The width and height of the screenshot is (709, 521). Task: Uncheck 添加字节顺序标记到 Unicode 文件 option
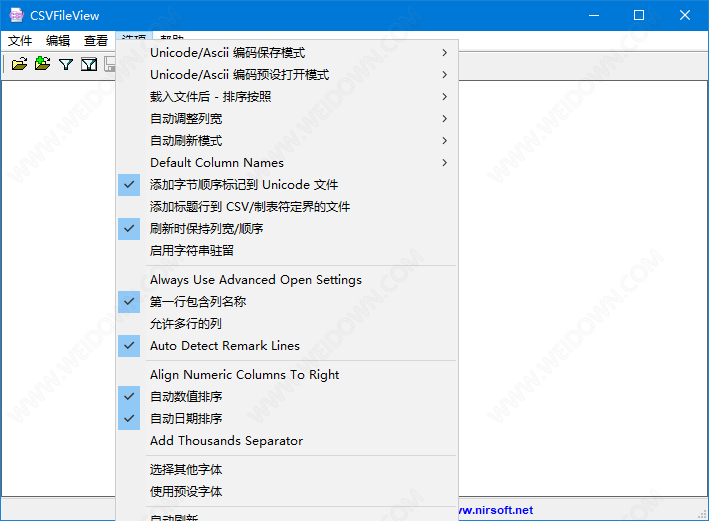click(x=244, y=185)
